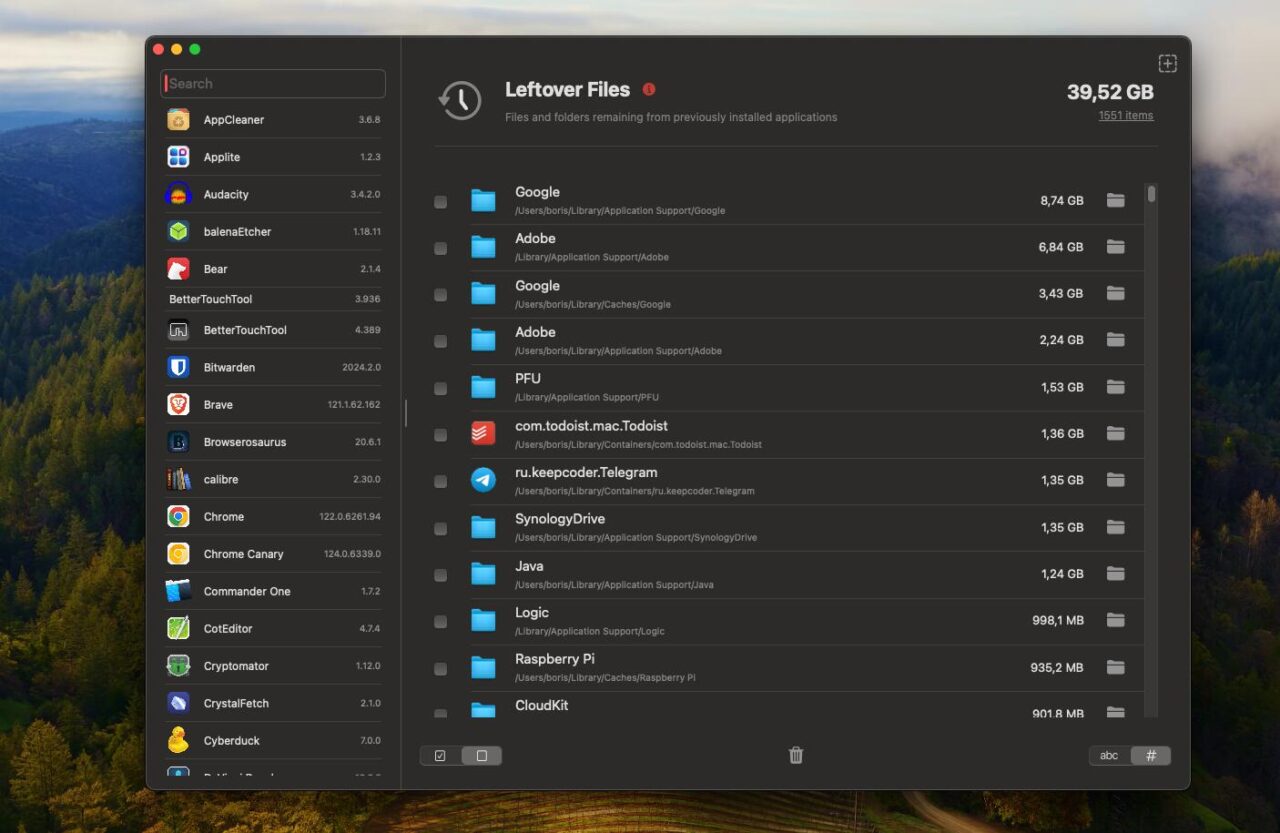Reveal Google 8,74 GB folder in Finder
The image size is (1280, 833).
pyautogui.click(x=1116, y=200)
